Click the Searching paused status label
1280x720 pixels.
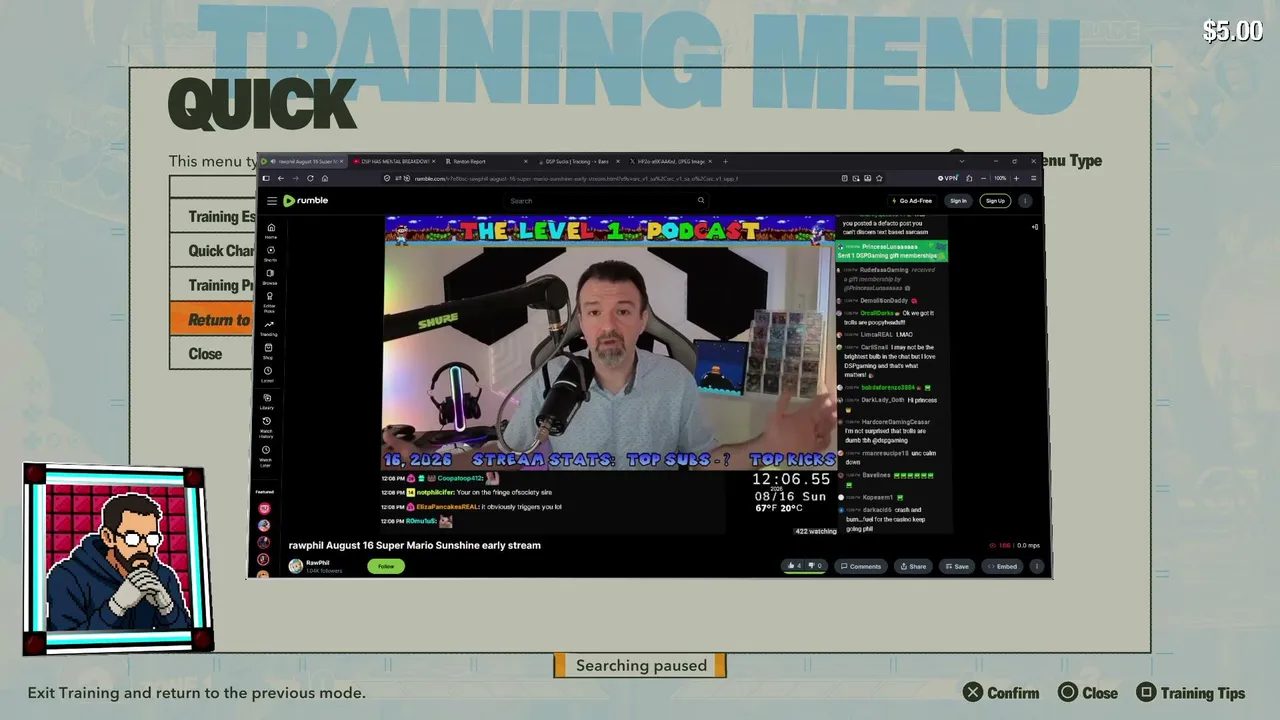641,666
